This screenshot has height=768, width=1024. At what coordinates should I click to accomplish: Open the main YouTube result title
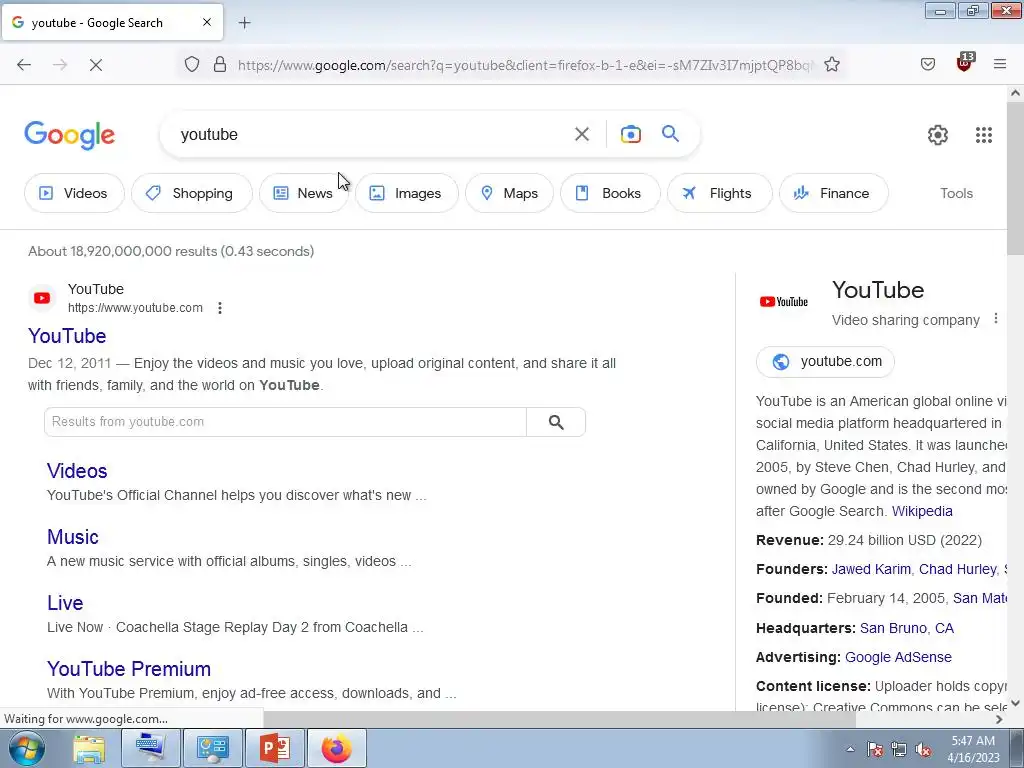tap(67, 336)
